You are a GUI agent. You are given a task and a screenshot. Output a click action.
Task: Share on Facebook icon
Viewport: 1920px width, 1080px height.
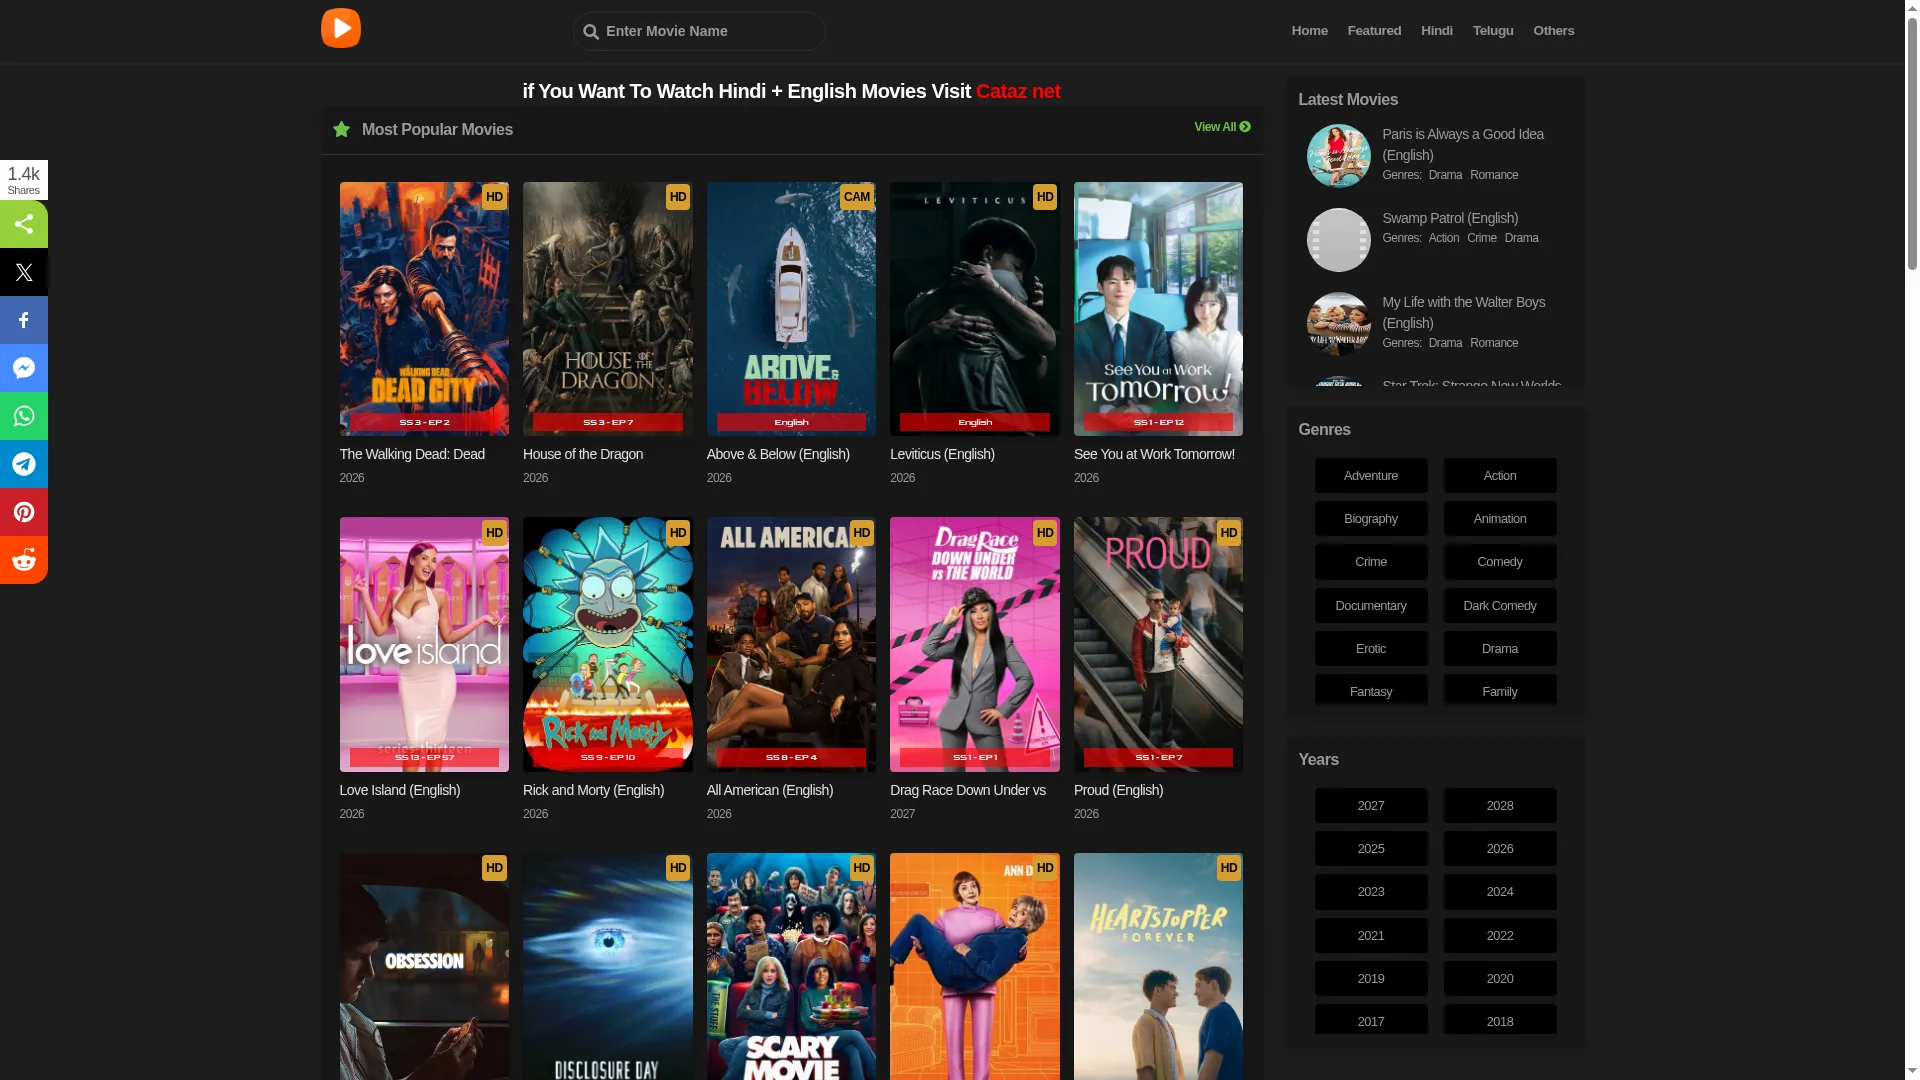click(24, 320)
